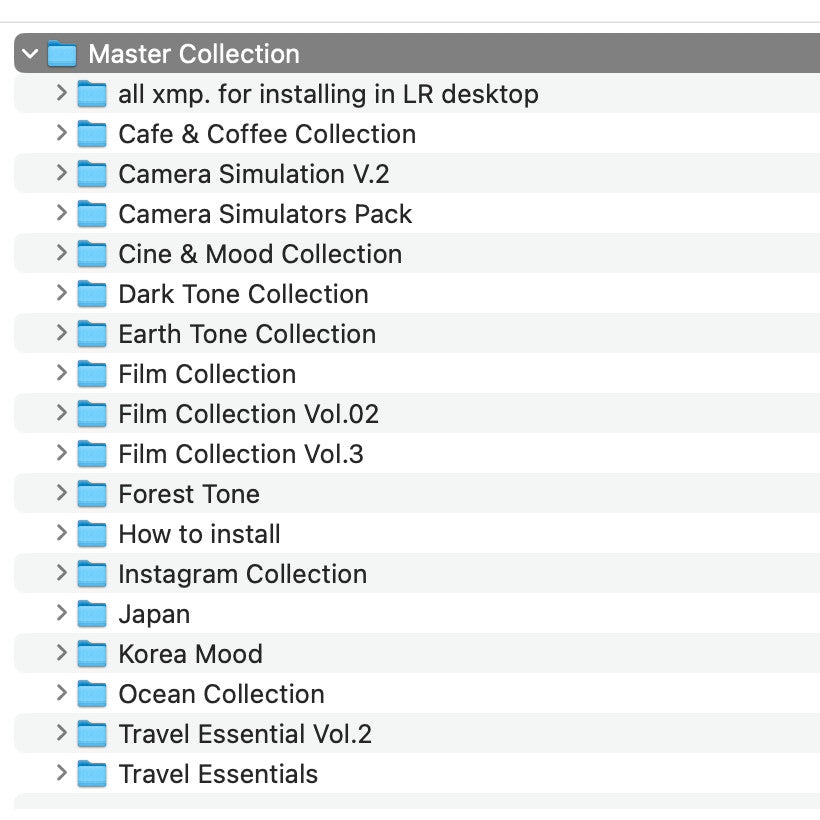Collapse the Master Collection folder
820x820 pixels.
click(30, 53)
